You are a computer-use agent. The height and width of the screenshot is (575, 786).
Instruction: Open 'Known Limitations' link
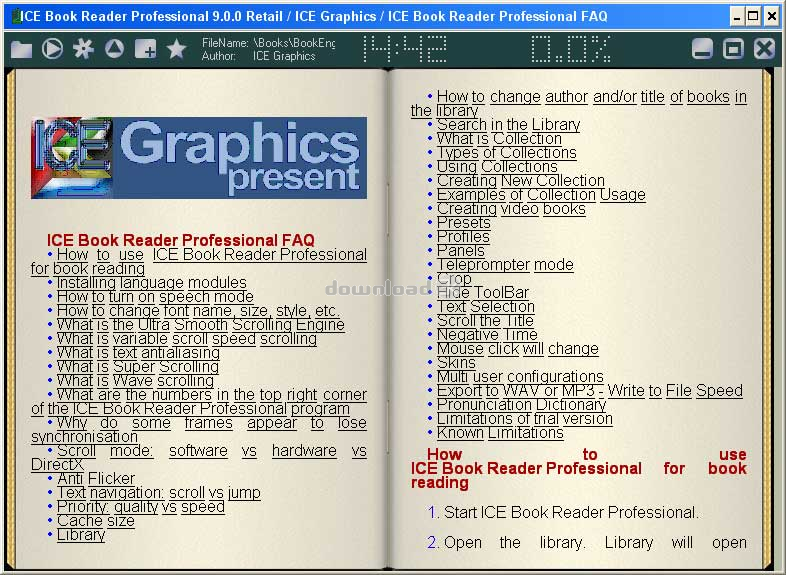click(x=500, y=433)
